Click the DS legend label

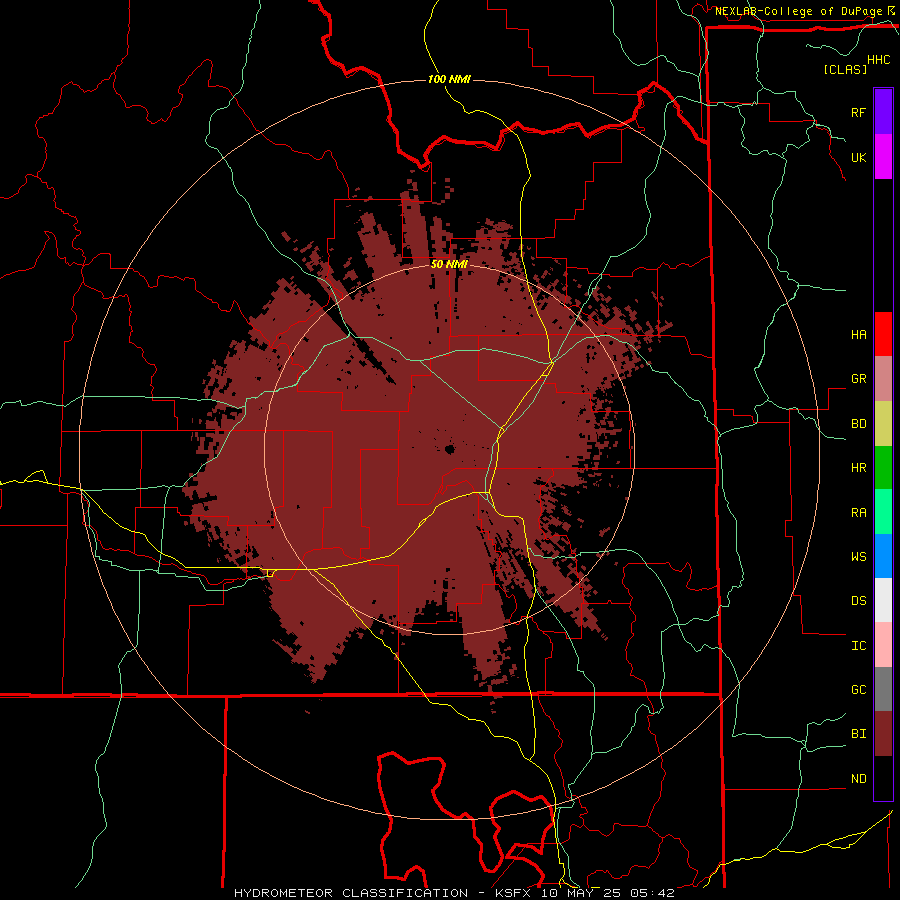pyautogui.click(x=858, y=600)
